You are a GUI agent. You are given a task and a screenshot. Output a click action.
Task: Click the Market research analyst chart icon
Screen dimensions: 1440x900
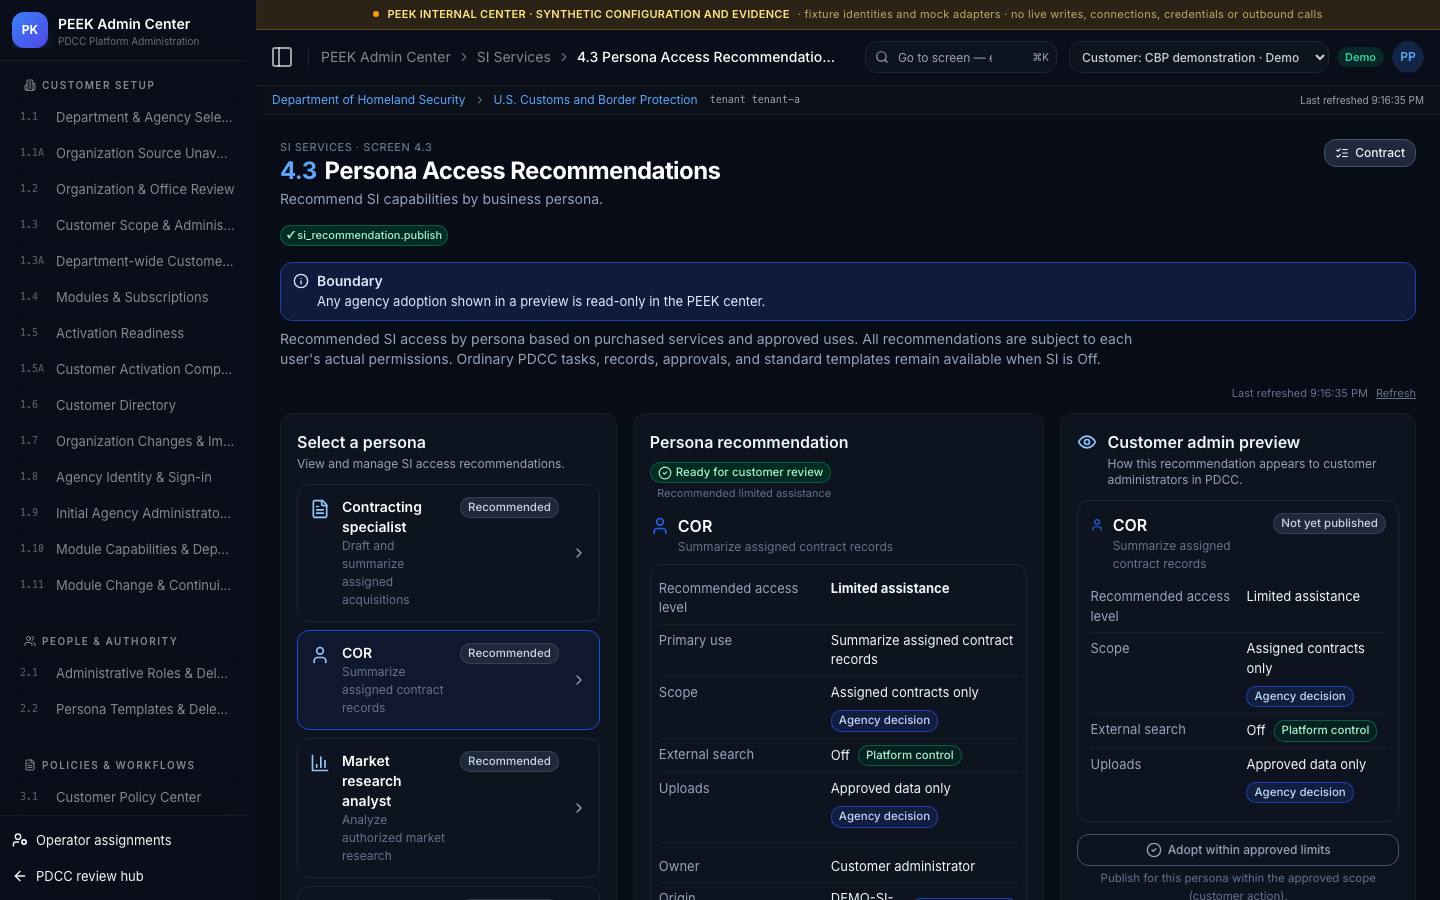[320, 763]
